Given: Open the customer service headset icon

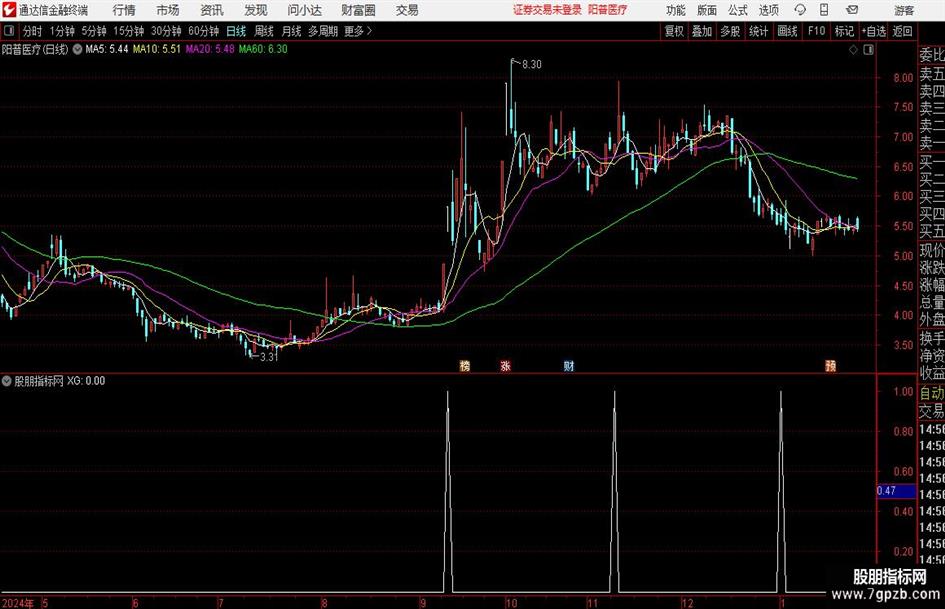Looking at the screenshot, I should [x=800, y=10].
